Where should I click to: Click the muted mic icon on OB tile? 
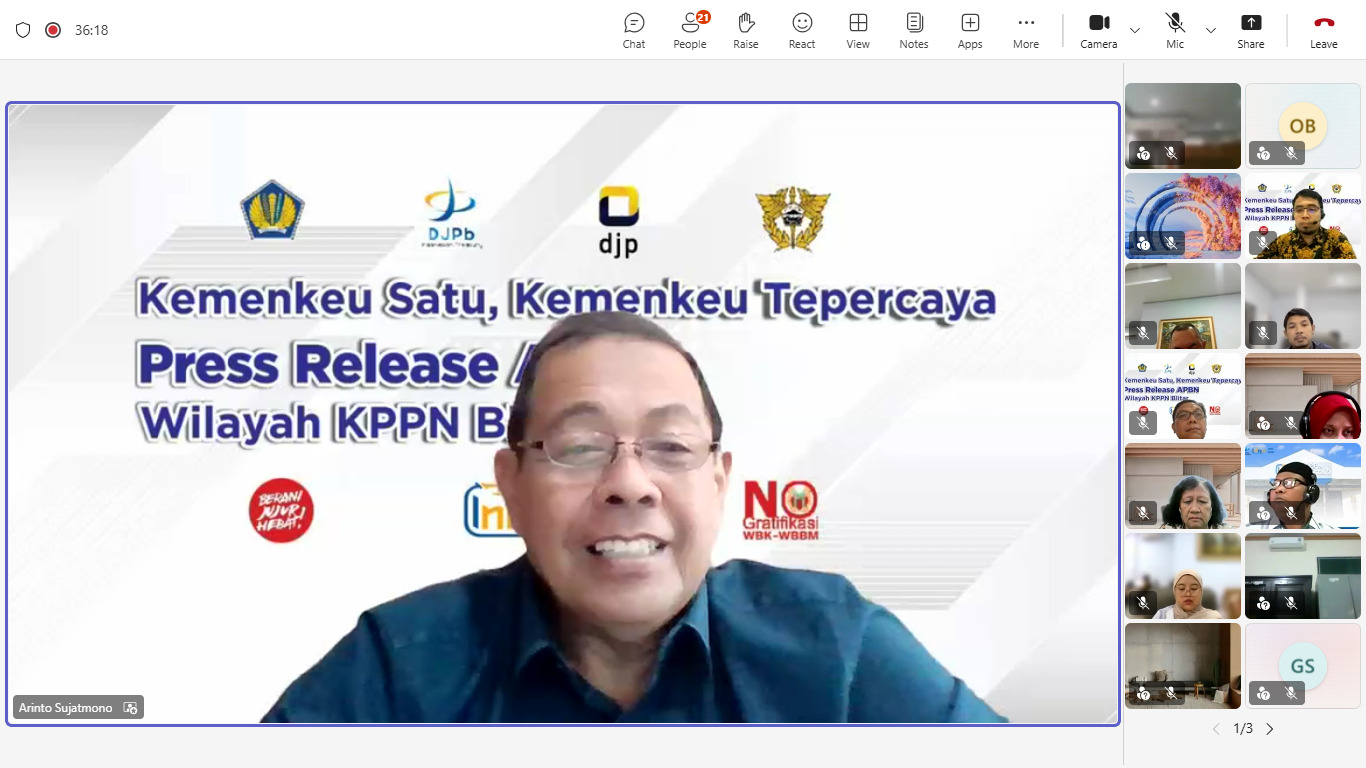[1291, 153]
